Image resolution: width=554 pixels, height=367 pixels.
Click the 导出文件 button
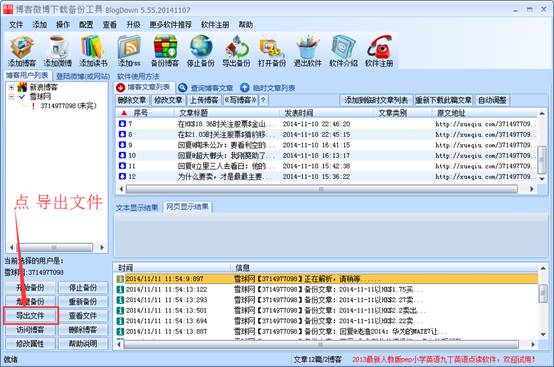[30, 315]
